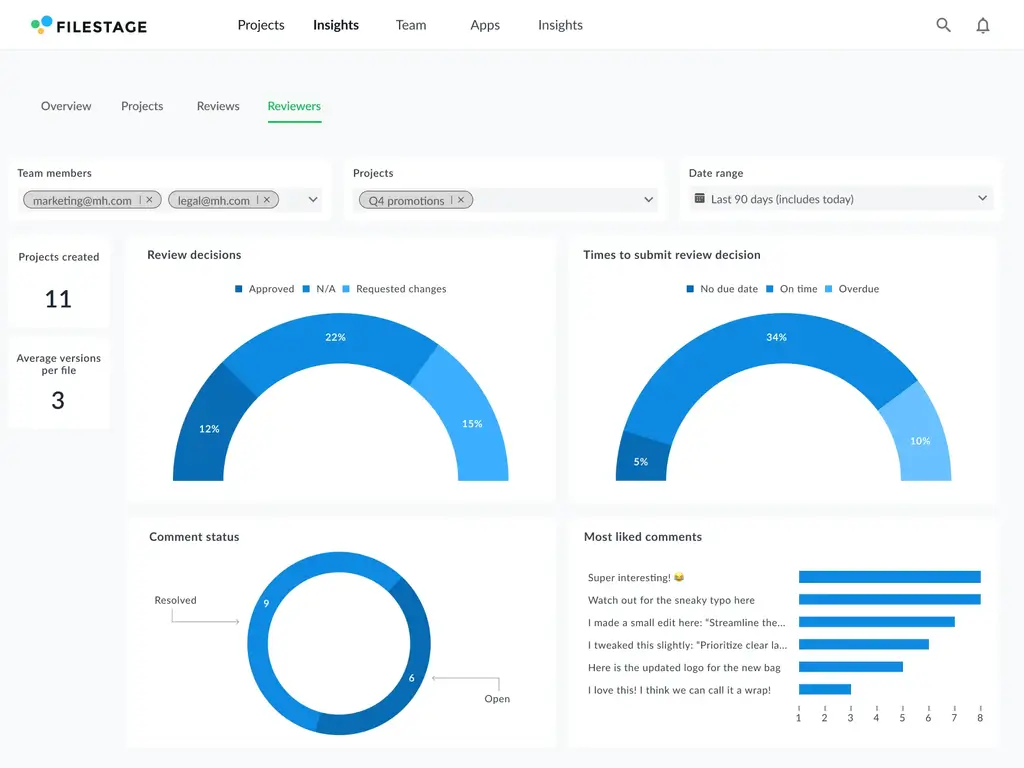Image resolution: width=1024 pixels, height=768 pixels.
Task: Click the updated logo comment bar
Action: [850, 667]
